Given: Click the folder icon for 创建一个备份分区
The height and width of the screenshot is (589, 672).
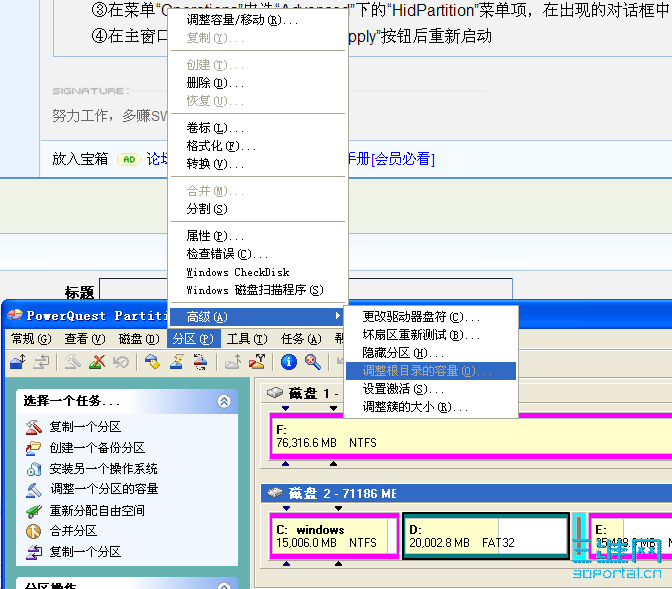Looking at the screenshot, I should coord(34,448).
